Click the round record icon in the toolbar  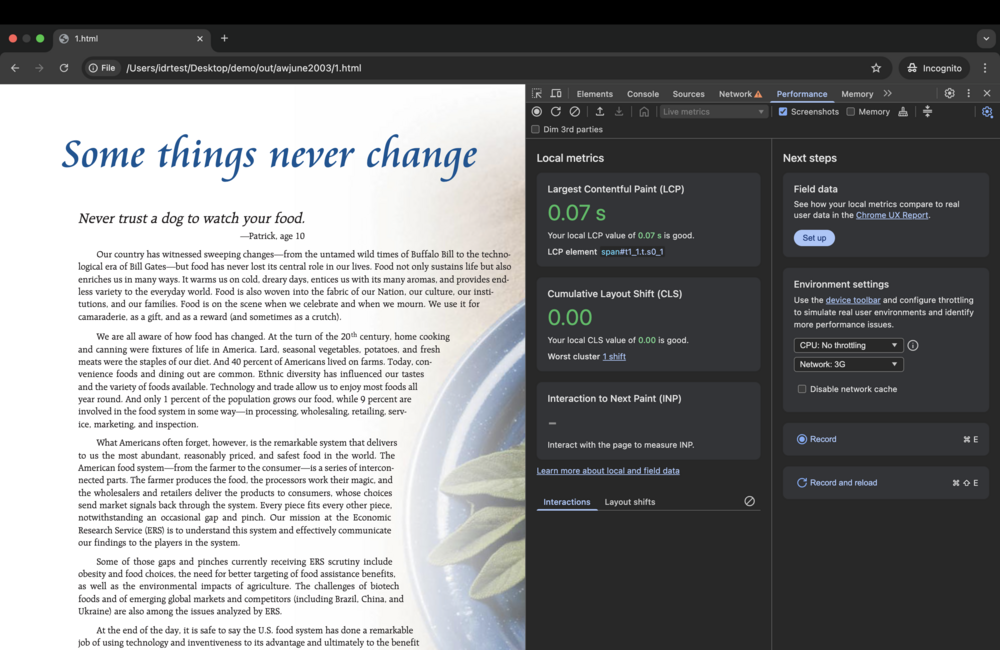[x=537, y=112]
